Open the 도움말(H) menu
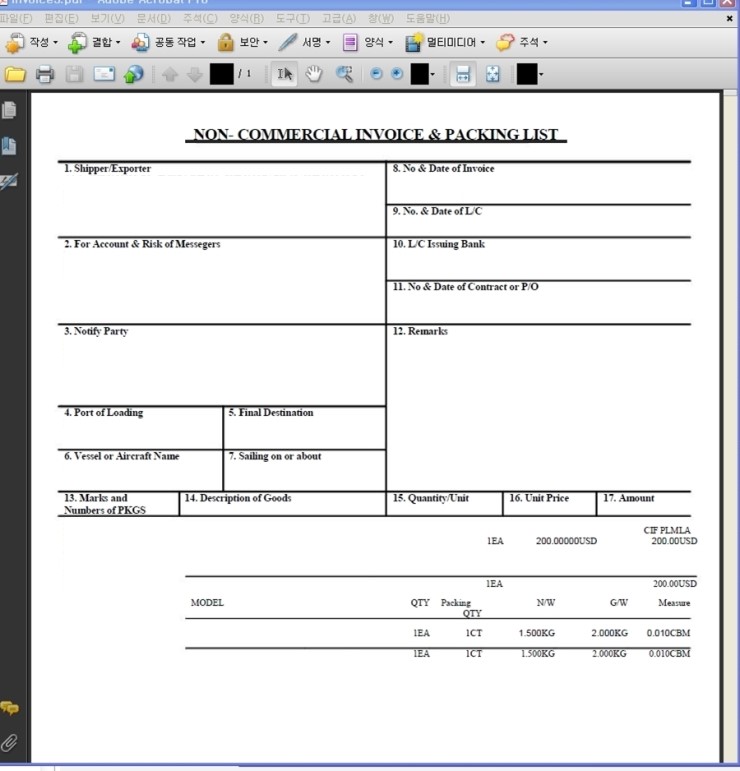 [x=428, y=19]
